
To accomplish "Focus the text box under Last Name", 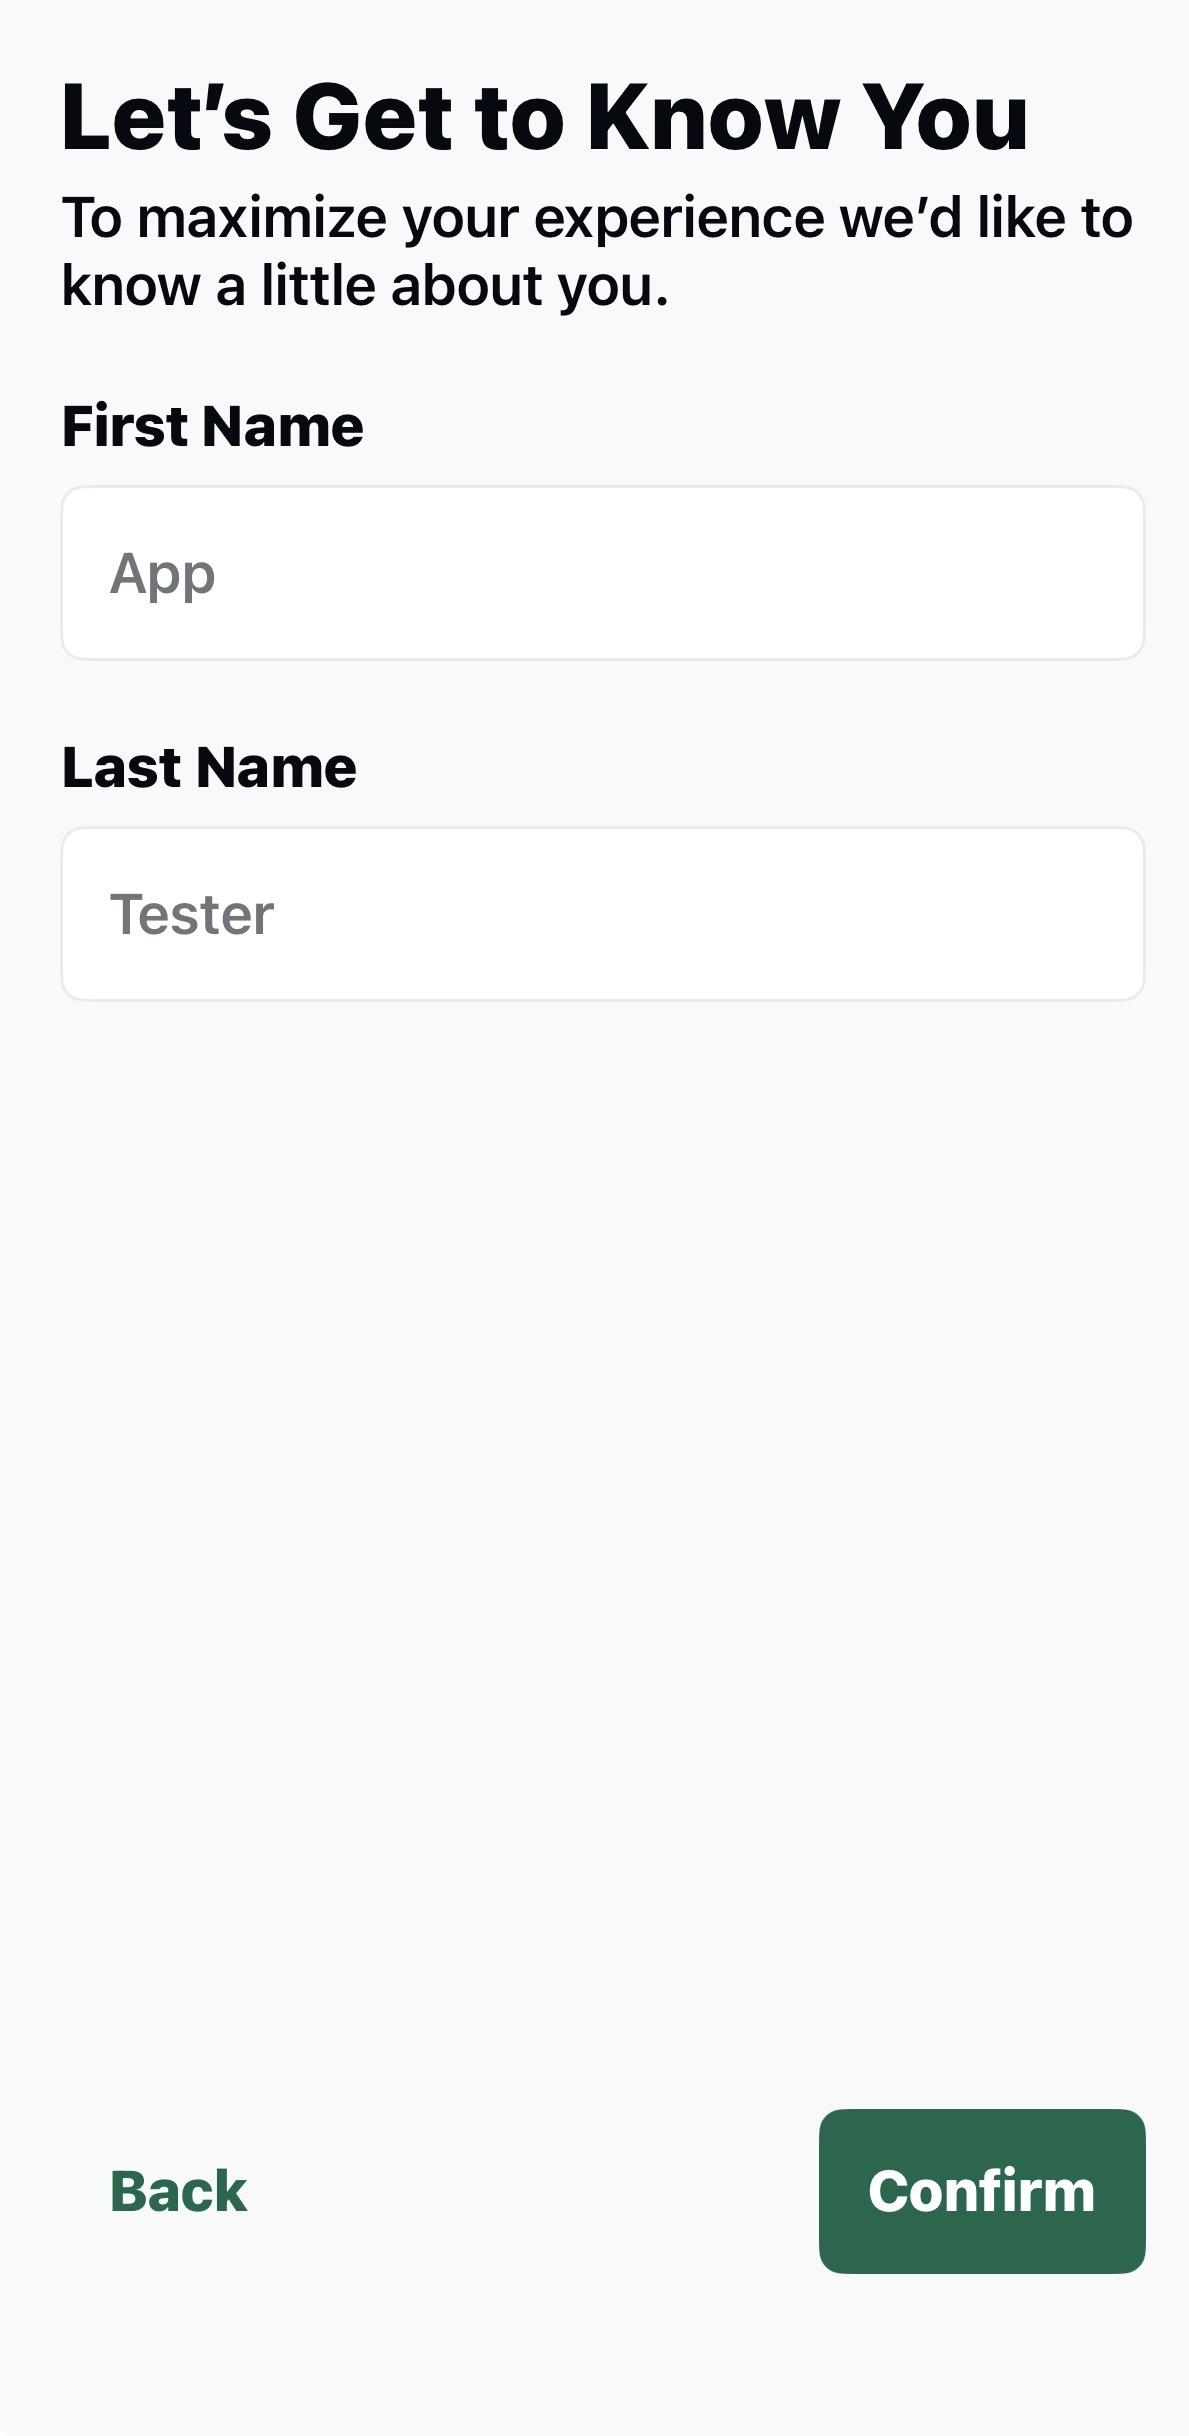I will pyautogui.click(x=602, y=914).
